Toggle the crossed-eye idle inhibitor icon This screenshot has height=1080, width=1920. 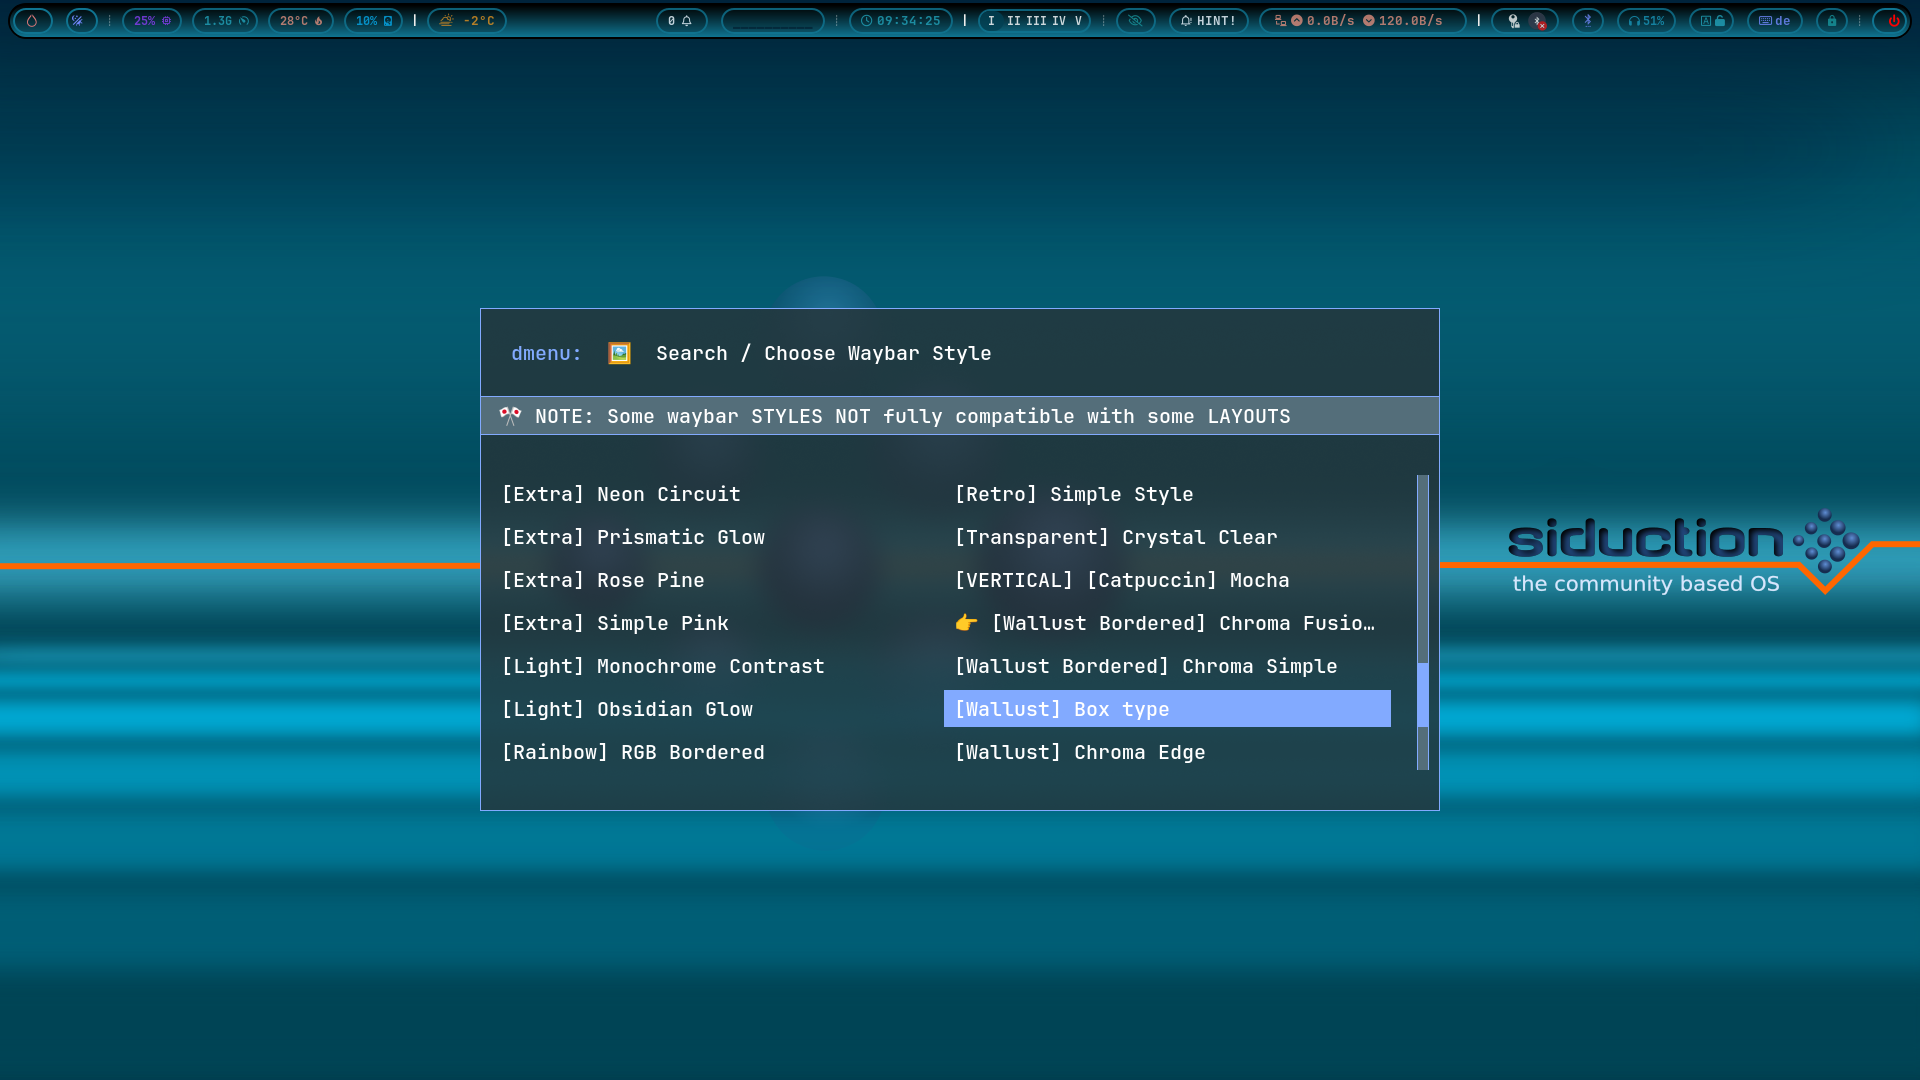[1135, 21]
